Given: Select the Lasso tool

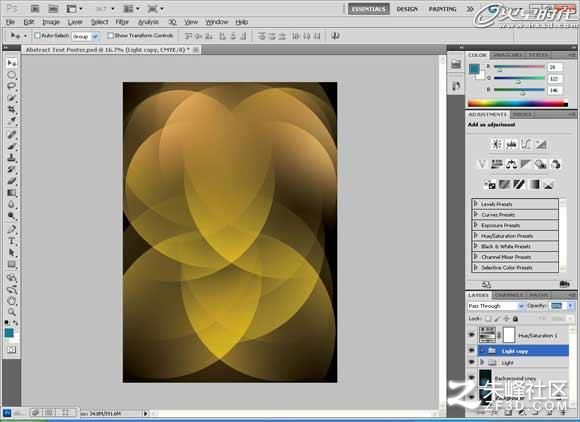Looking at the screenshot, I should tap(11, 87).
